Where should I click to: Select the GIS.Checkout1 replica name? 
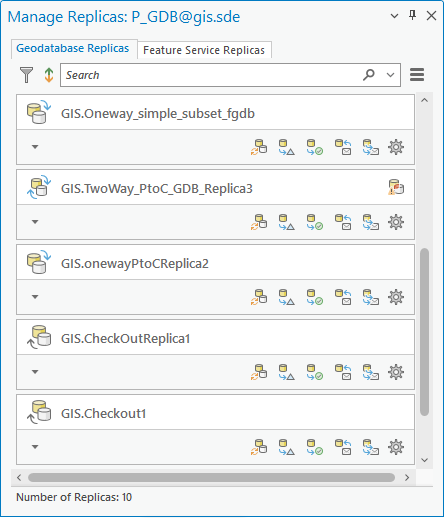coord(103,414)
